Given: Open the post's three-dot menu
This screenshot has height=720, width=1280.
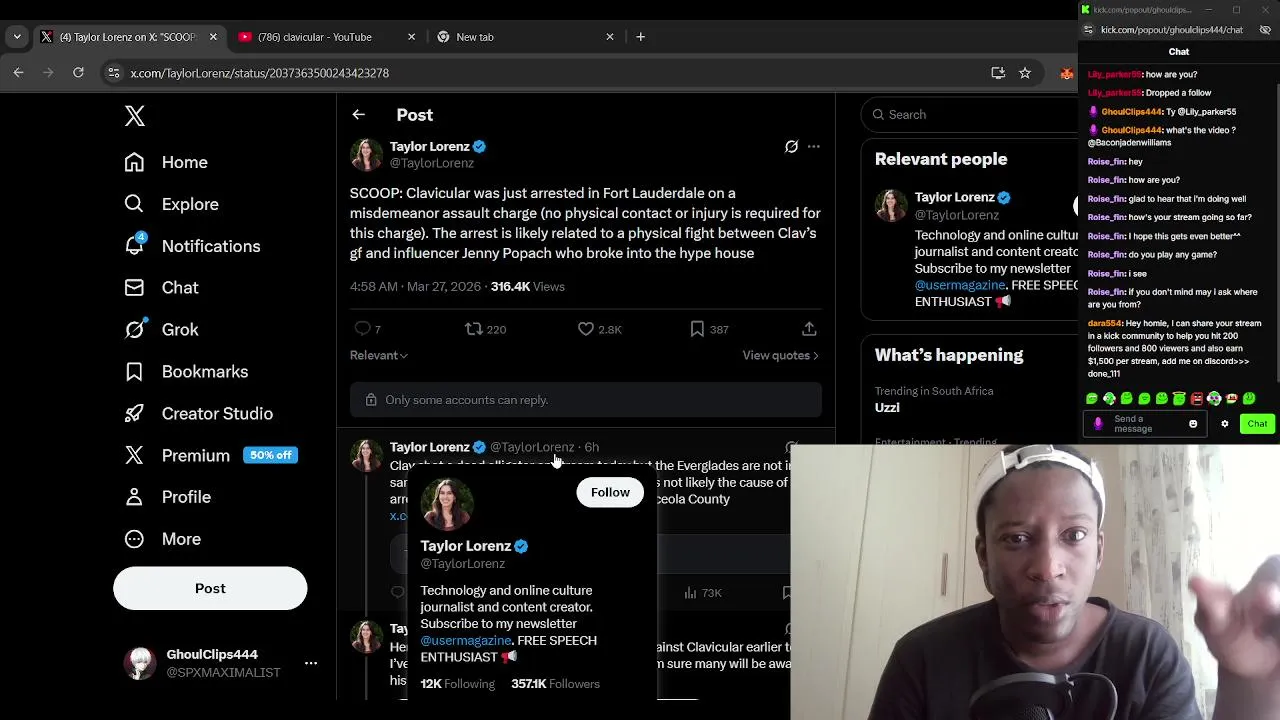Looking at the screenshot, I should (x=814, y=146).
